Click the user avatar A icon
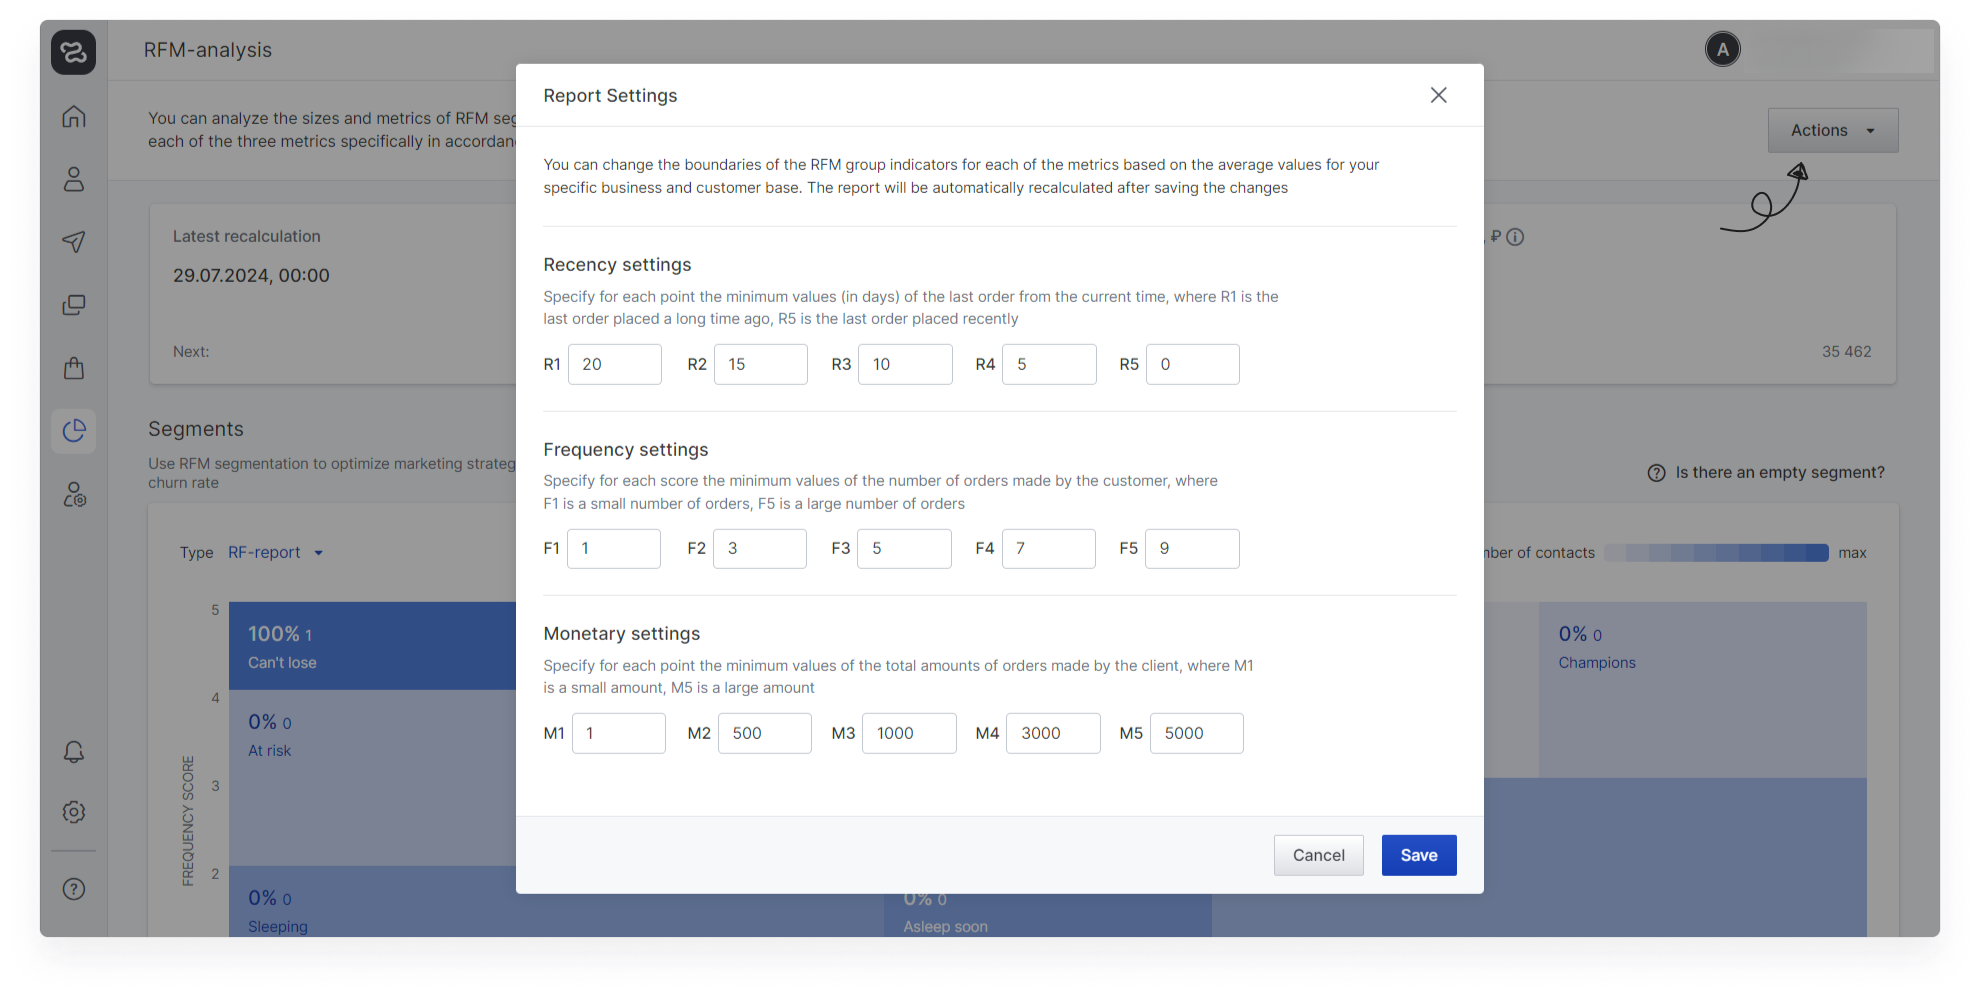The height and width of the screenshot is (997, 1980). coord(1722,49)
